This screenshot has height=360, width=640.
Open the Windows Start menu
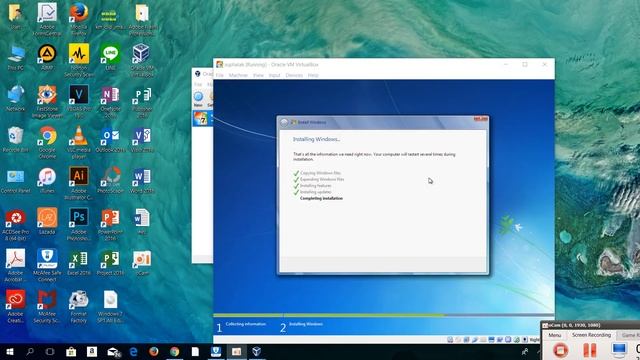10,351
